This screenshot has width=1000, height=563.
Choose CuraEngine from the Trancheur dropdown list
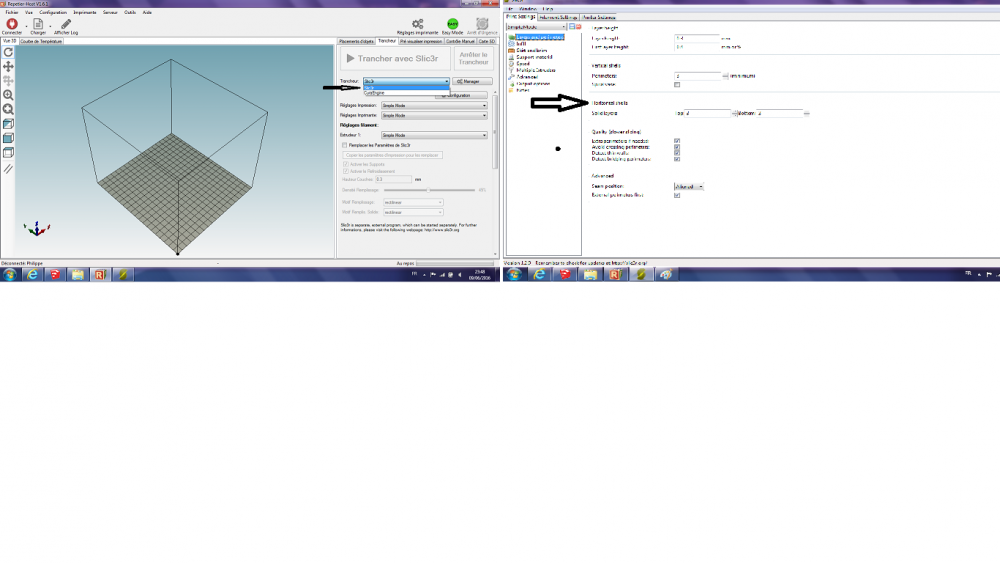pos(406,93)
